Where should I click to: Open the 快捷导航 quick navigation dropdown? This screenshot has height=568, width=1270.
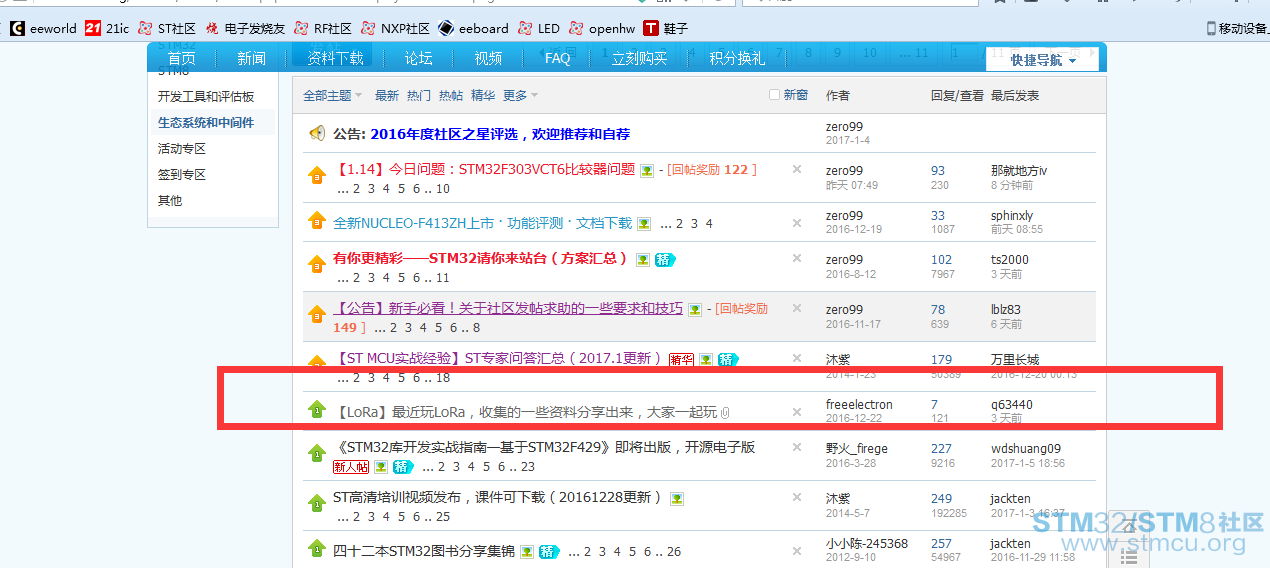[x=1042, y=60]
